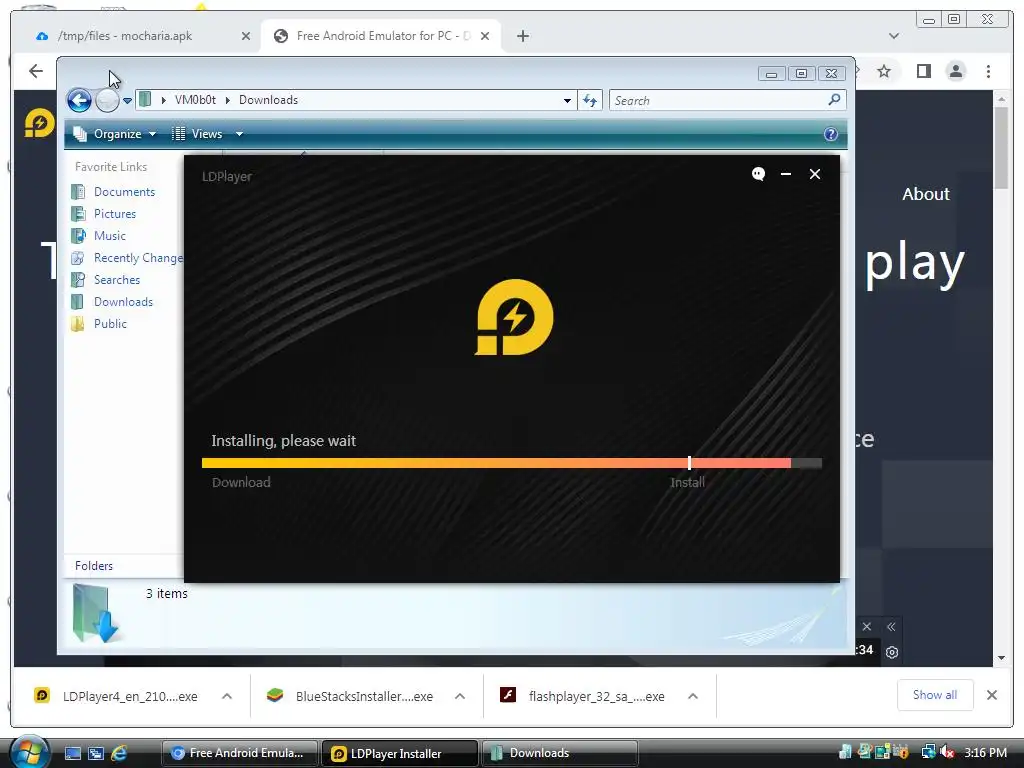Open the tab search chevron
The width and height of the screenshot is (1024, 768).
pyautogui.click(x=894, y=36)
